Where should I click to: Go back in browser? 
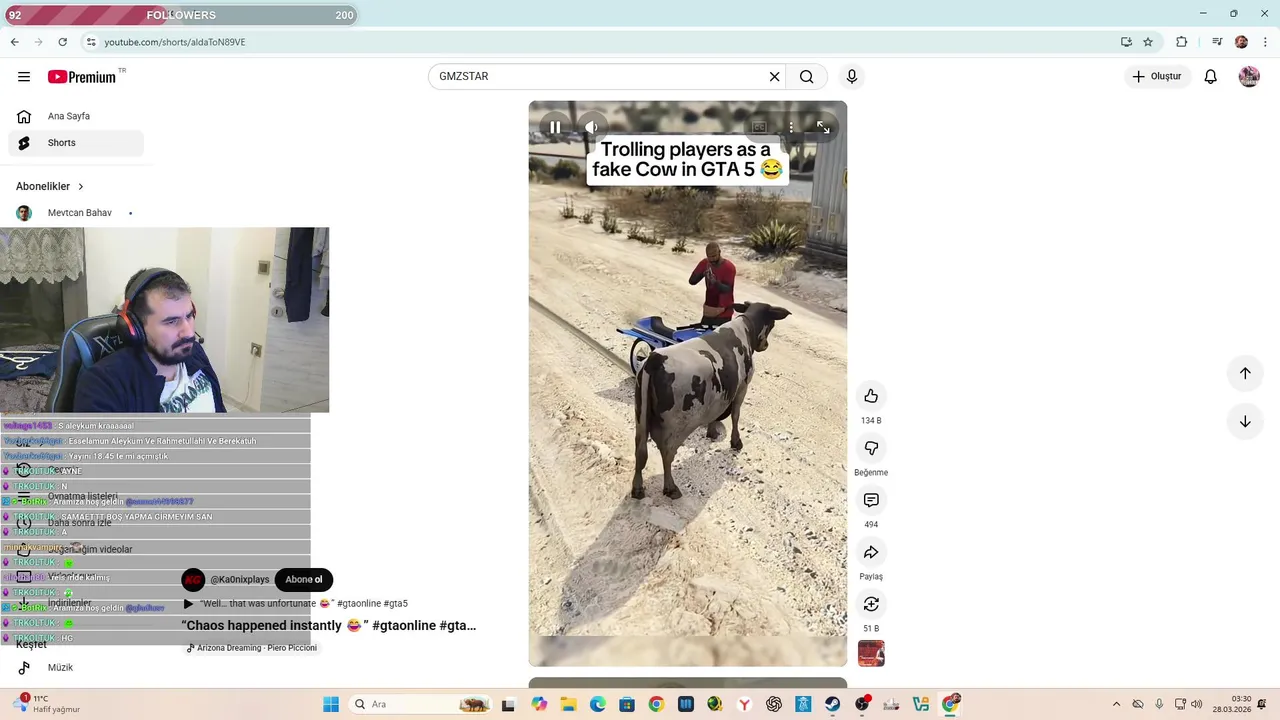point(14,42)
